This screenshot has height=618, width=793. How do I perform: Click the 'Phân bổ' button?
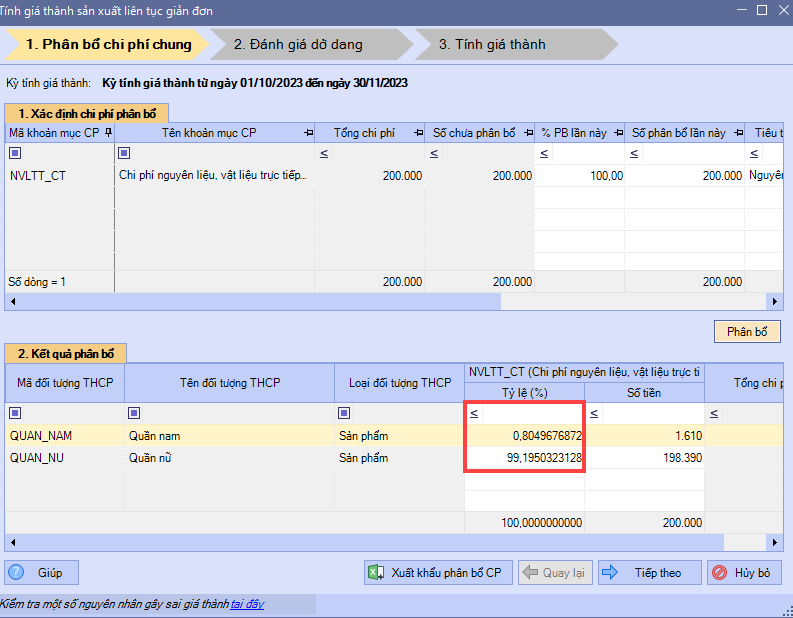[746, 331]
